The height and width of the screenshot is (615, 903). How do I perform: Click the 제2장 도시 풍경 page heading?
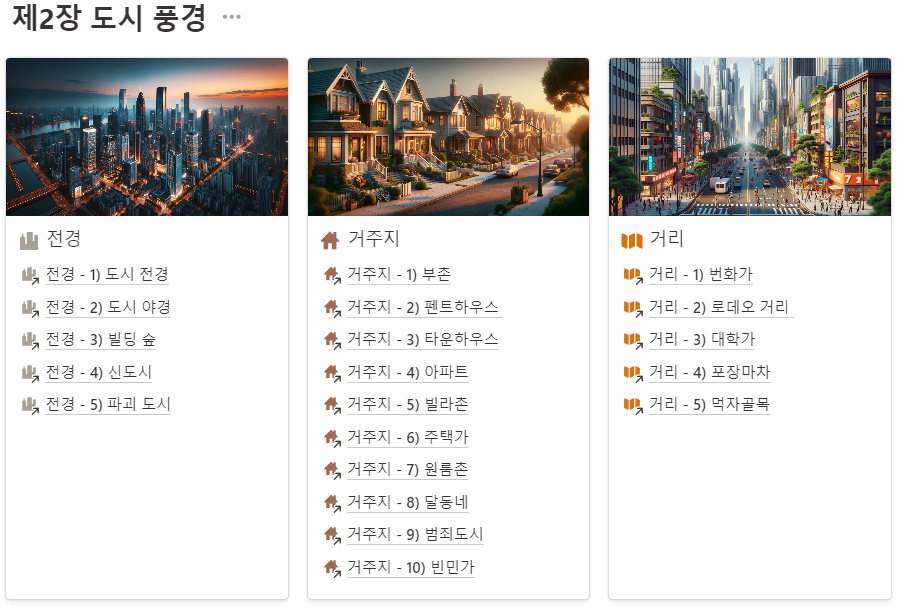pos(109,17)
